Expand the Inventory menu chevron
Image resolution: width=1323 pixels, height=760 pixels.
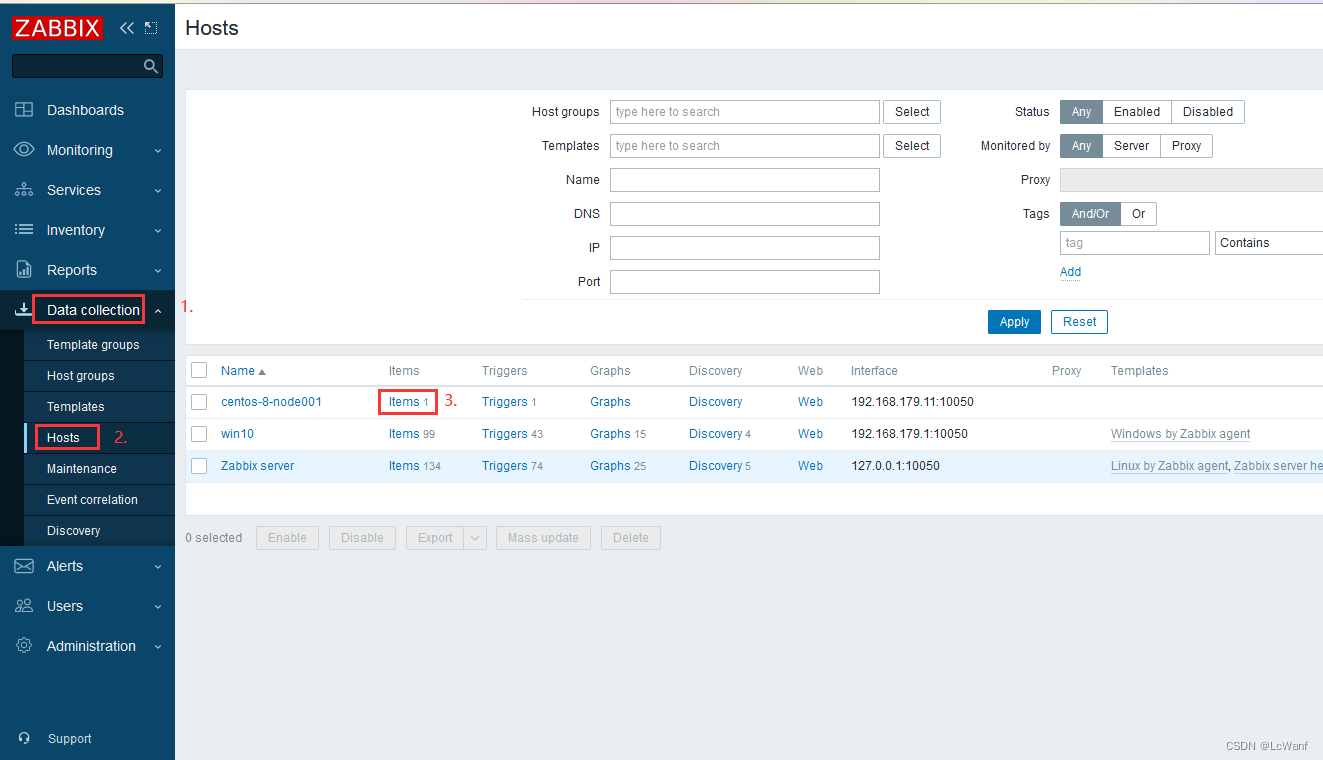pyautogui.click(x=158, y=231)
